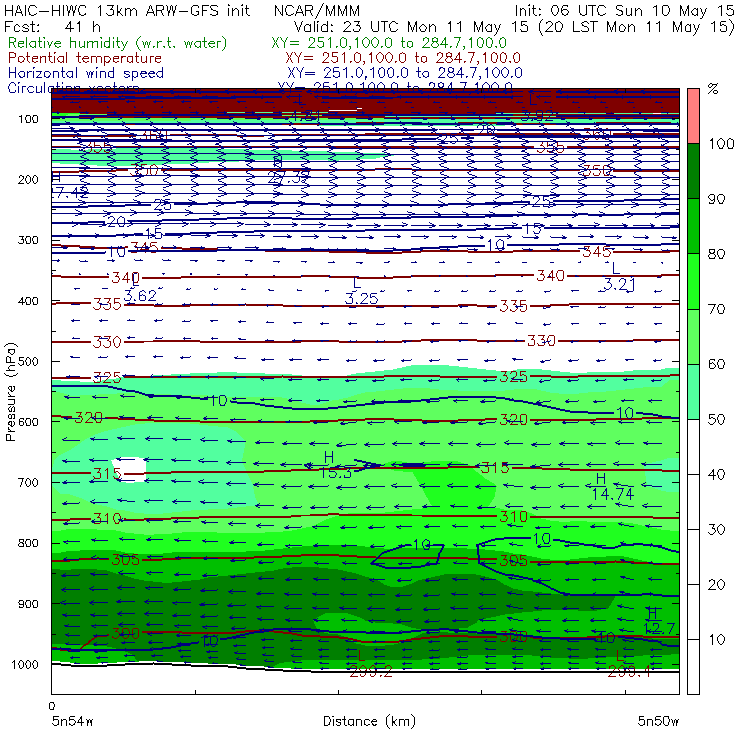Select the 'Relative humidity (w.r.t. water)' legend label

click(118, 43)
